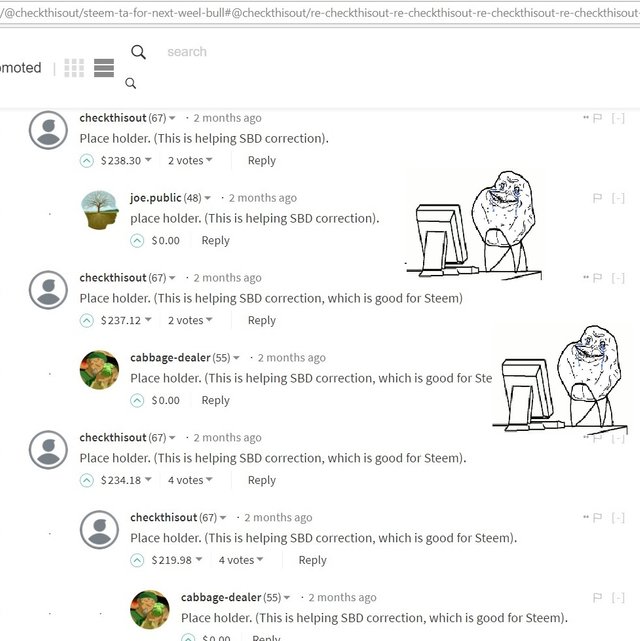Image resolution: width=640 pixels, height=641 pixels.
Task: Flag the joe.public comment
Action: click(x=597, y=198)
